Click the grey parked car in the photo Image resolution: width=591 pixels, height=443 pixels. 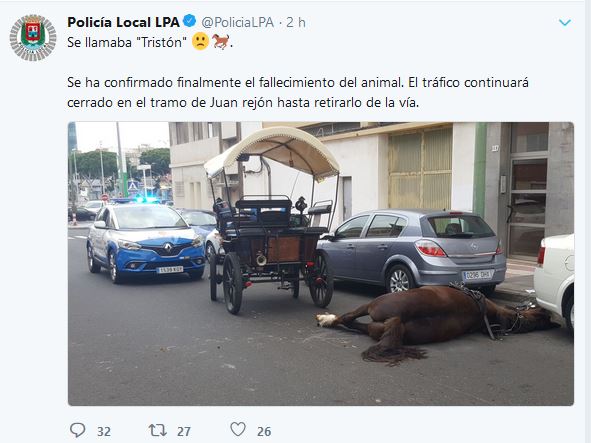[412, 251]
